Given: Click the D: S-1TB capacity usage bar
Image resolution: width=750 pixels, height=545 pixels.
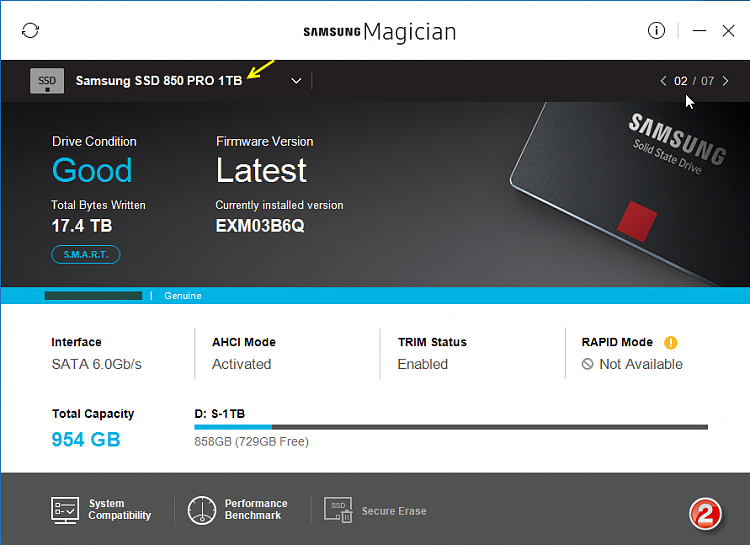Looking at the screenshot, I should coord(451,427).
